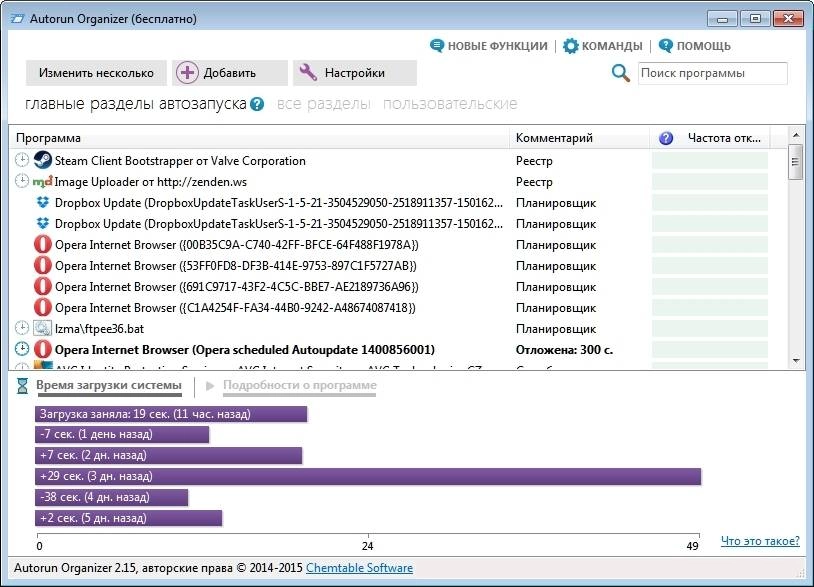Click the -38 сек. (4 дн. назад) bar

(112, 497)
